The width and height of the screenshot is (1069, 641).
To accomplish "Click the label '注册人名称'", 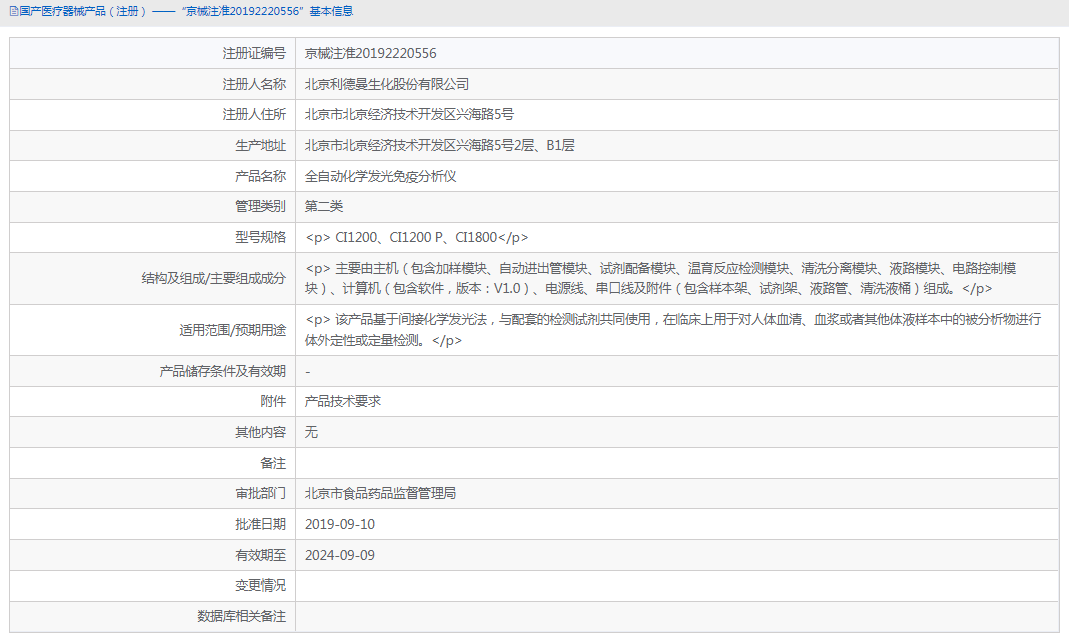I will tap(254, 84).
